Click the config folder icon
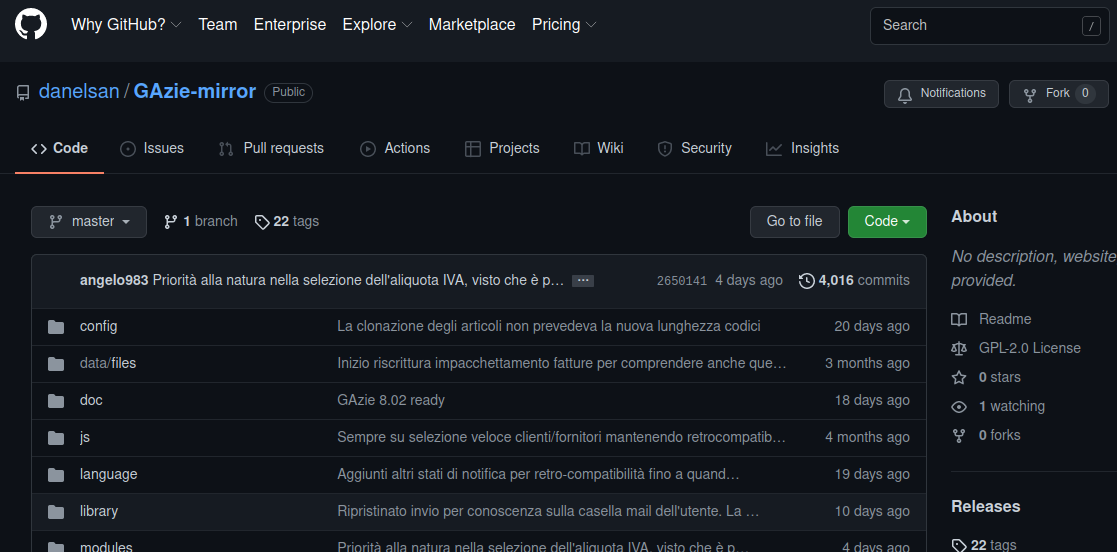This screenshot has width=1117, height=552. (56, 326)
